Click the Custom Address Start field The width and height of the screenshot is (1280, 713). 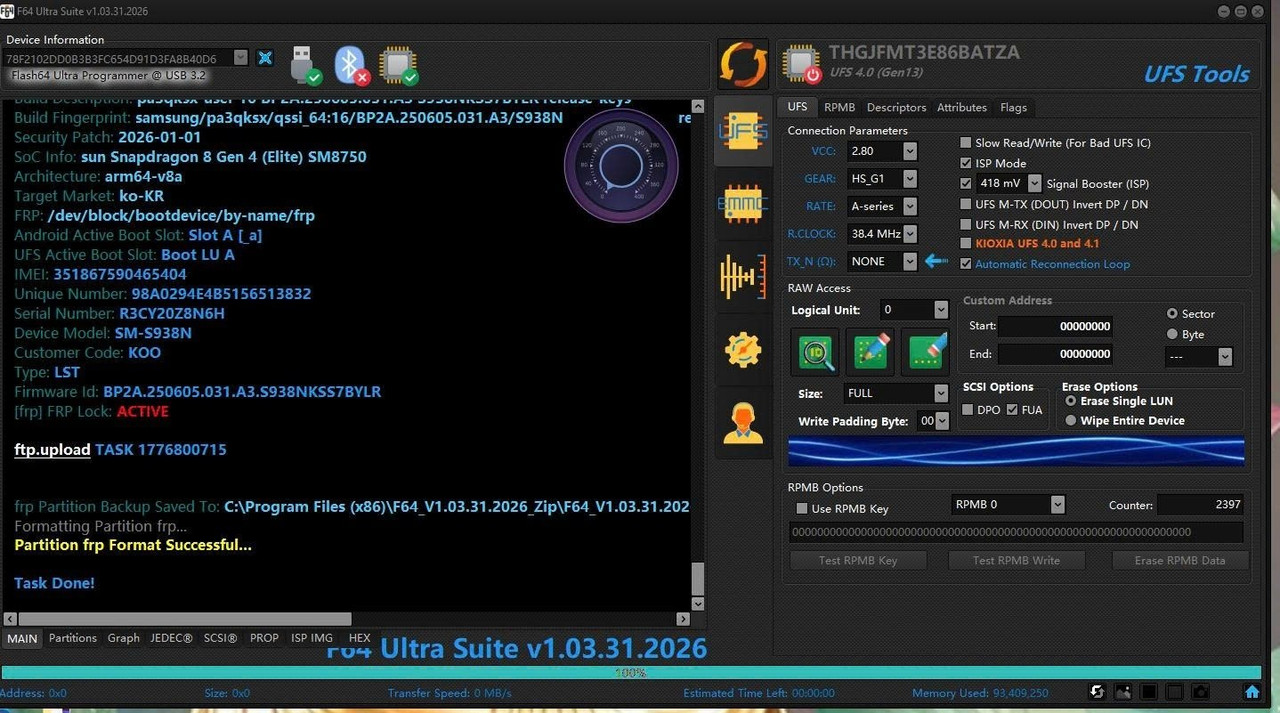(x=1055, y=326)
